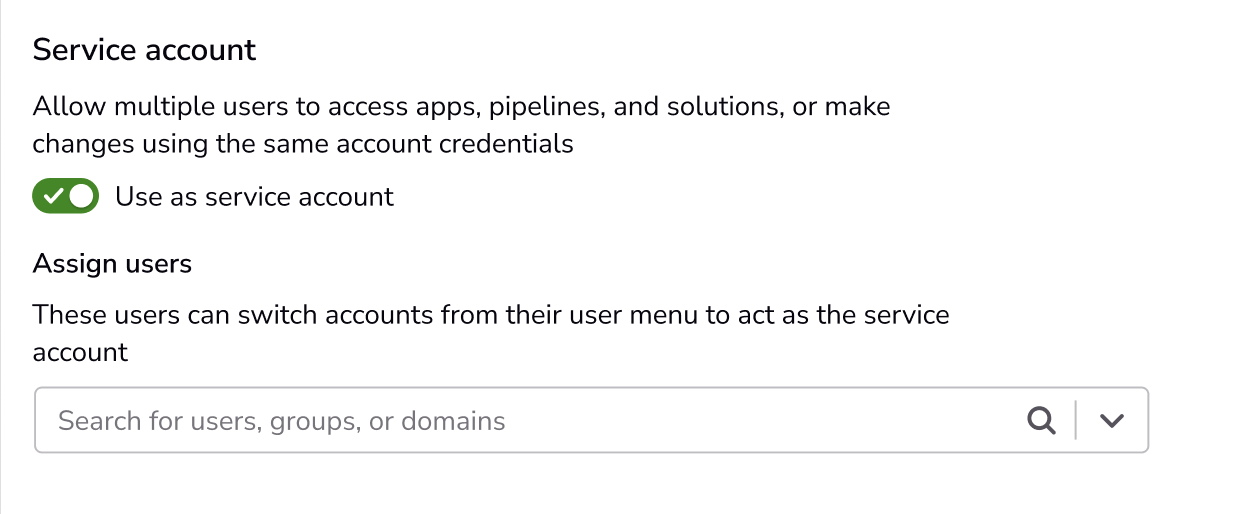Select the "Assign users" subheading
Image resolution: width=1248 pixels, height=514 pixels.
pyautogui.click(x=112, y=264)
